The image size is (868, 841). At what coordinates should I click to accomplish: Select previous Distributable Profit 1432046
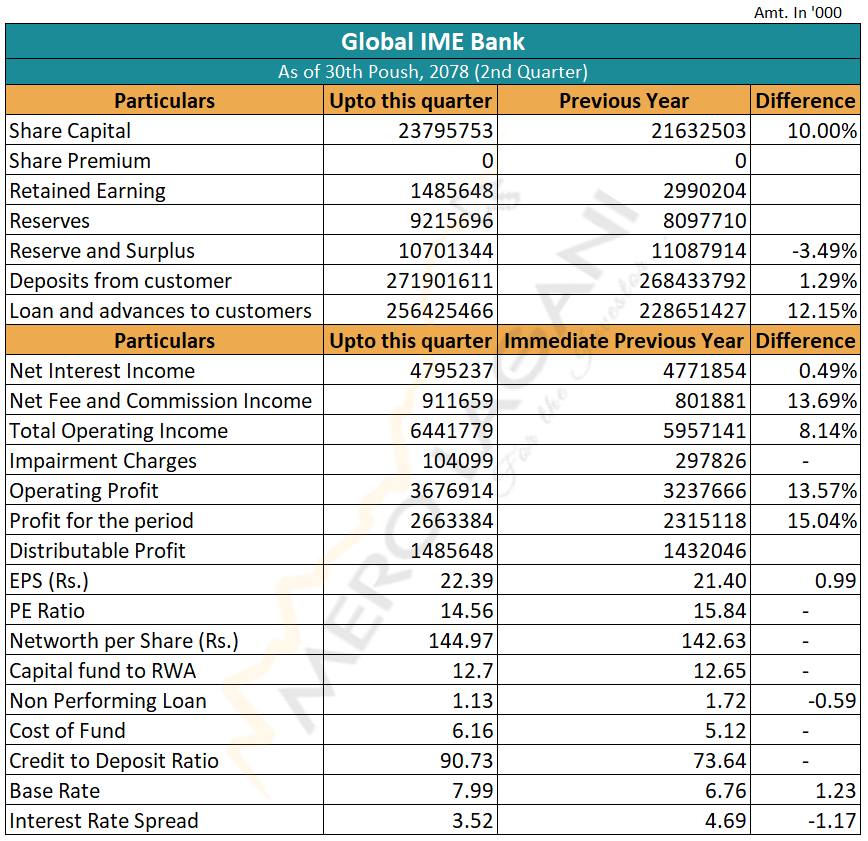pyautogui.click(x=705, y=551)
